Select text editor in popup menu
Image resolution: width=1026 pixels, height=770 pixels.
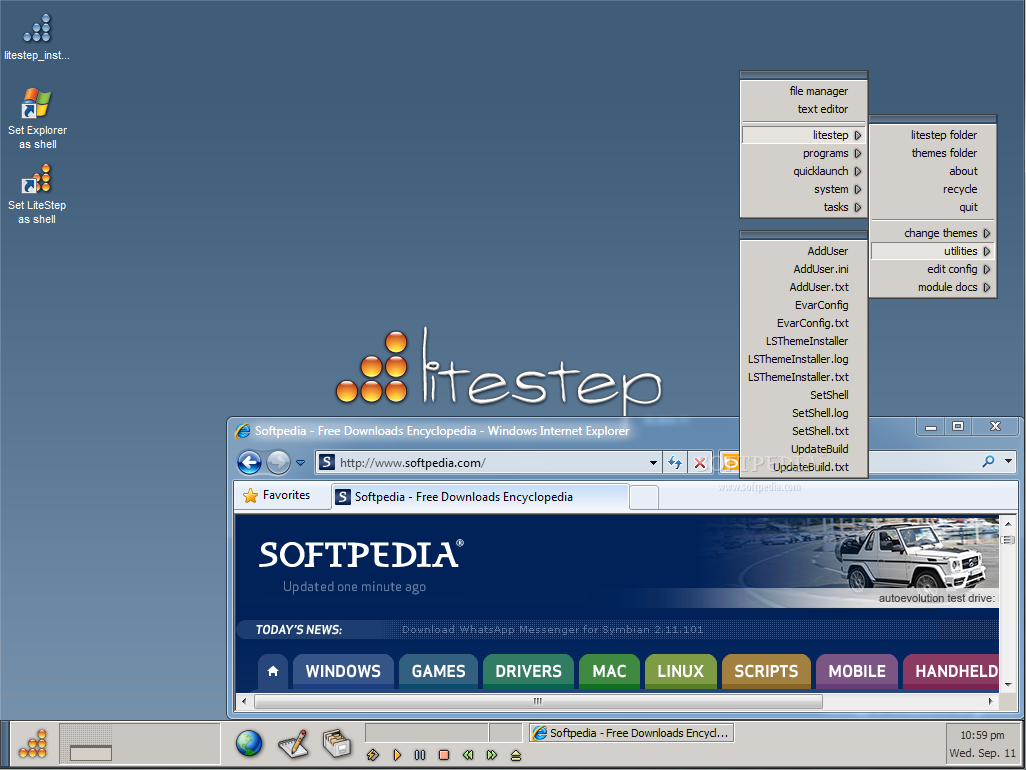click(822, 109)
